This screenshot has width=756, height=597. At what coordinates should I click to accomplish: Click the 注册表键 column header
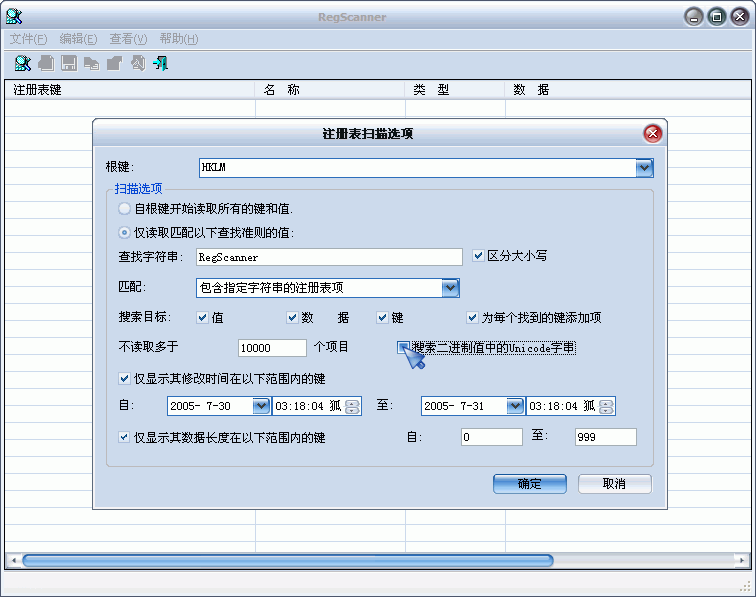pos(130,90)
